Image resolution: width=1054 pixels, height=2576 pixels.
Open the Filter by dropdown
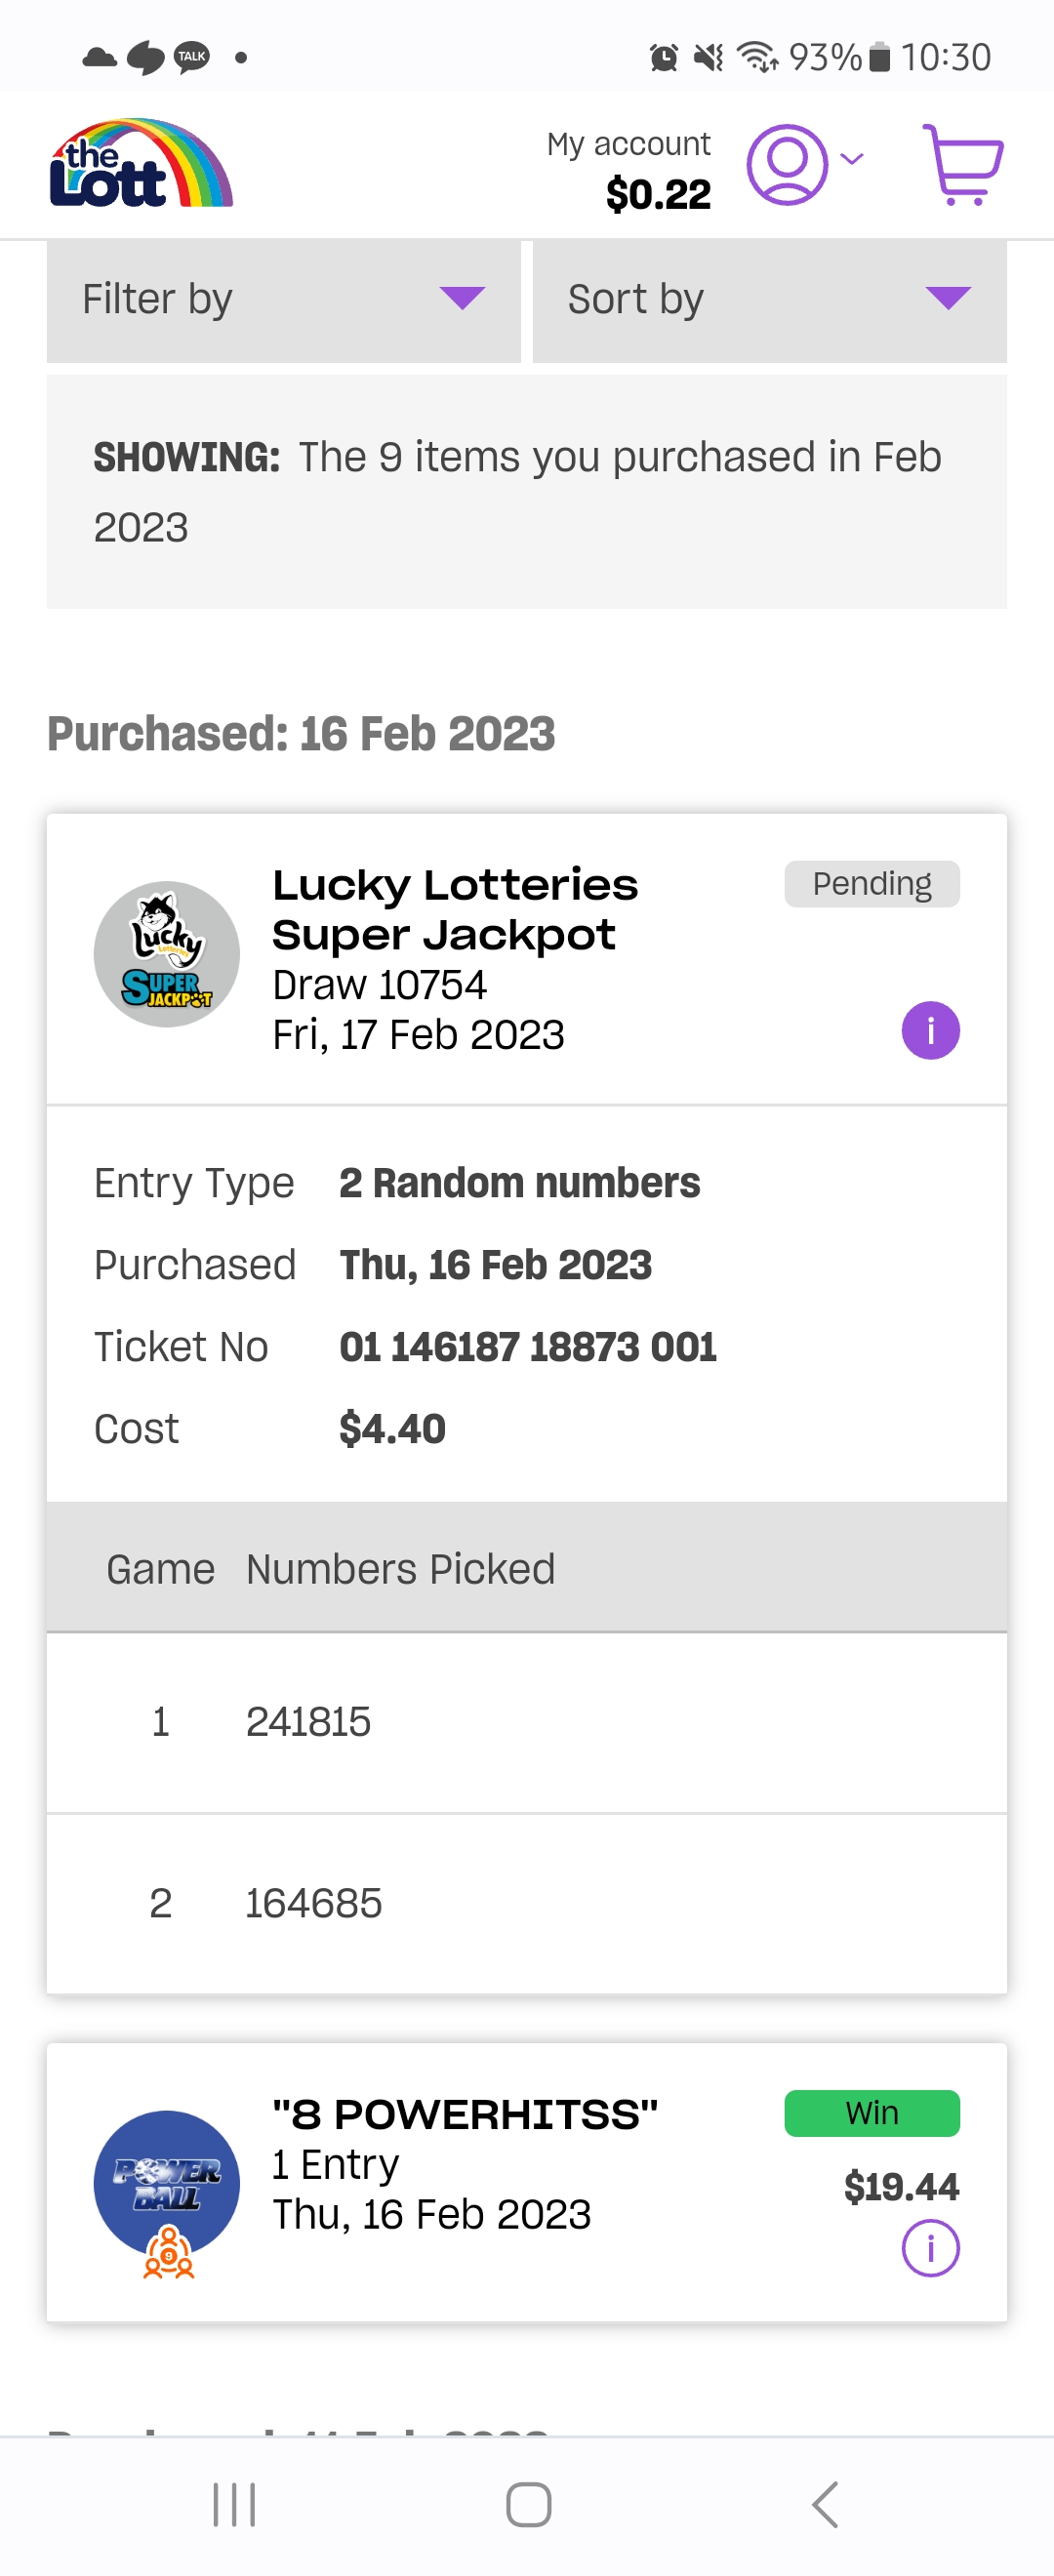click(x=283, y=299)
